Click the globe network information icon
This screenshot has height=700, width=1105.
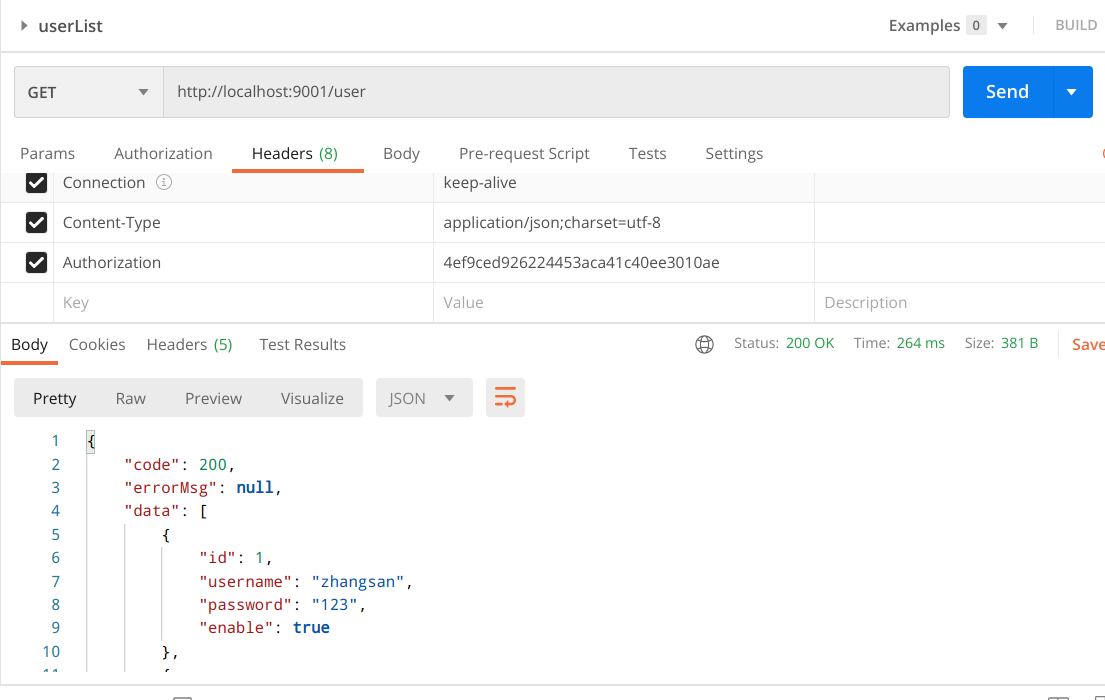click(x=704, y=344)
